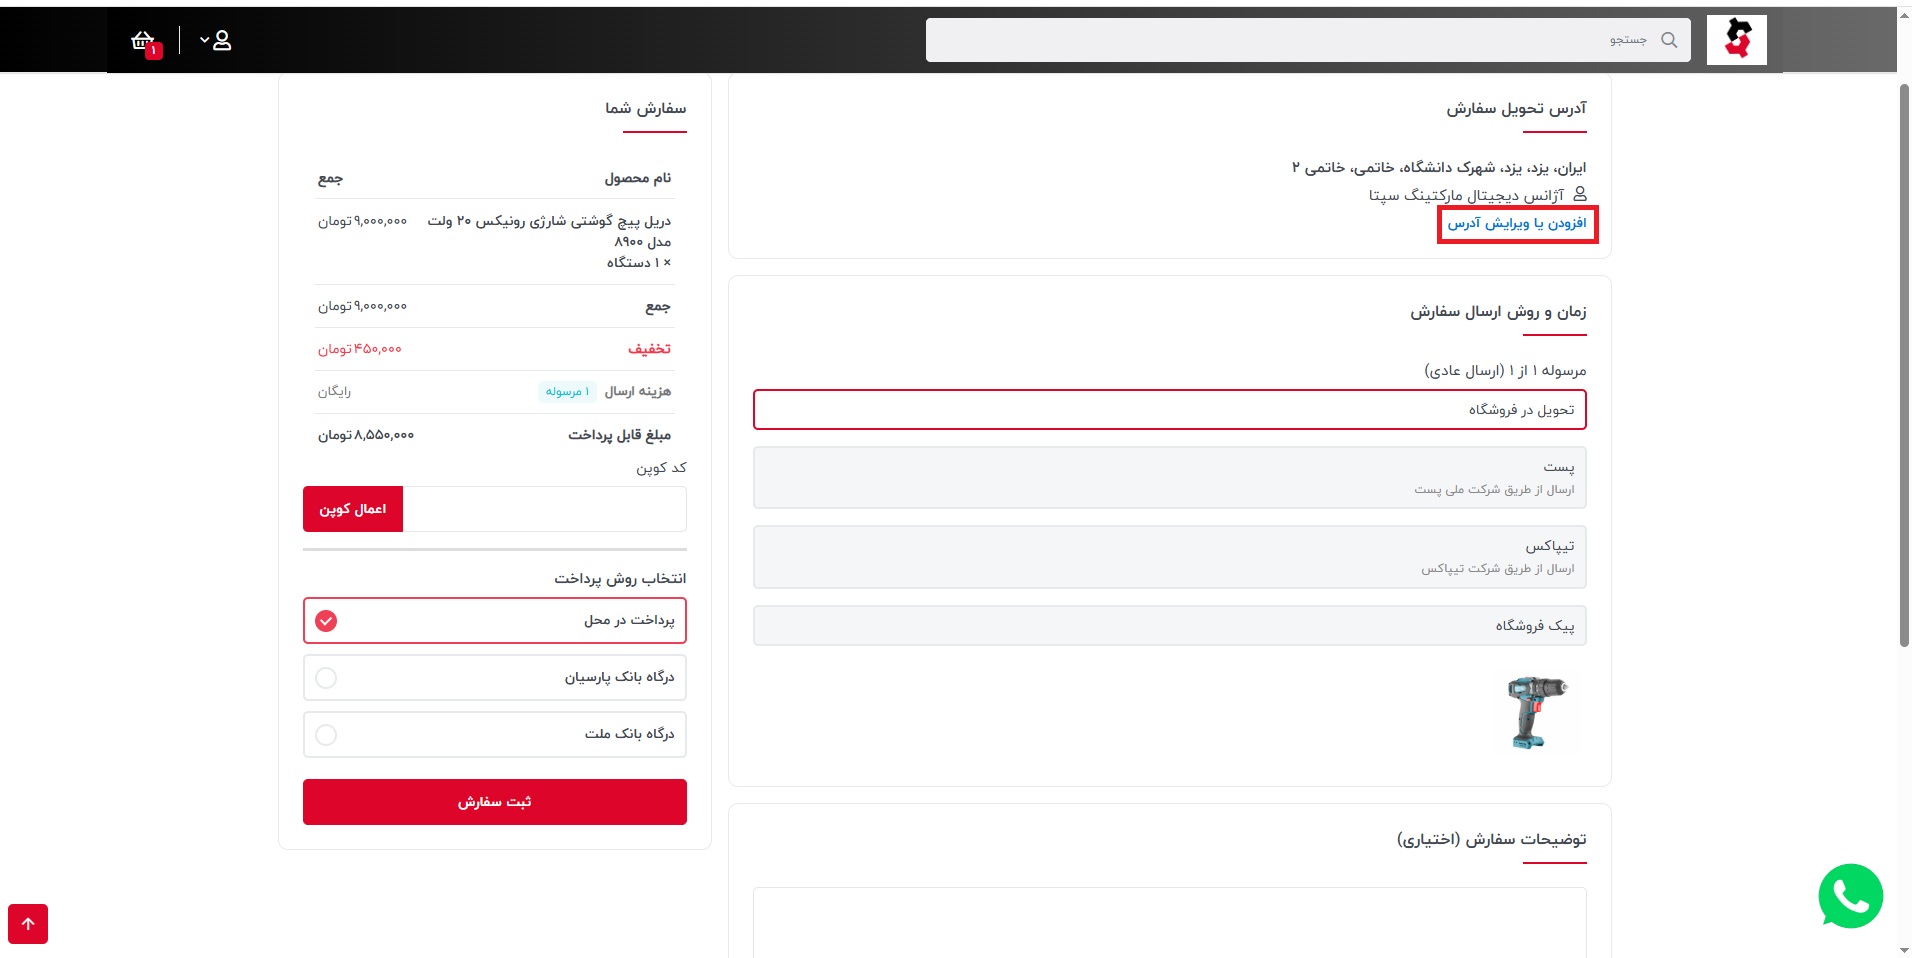Open WhatsApp chat floating button
Image resolution: width=1912 pixels, height=958 pixels.
(x=1849, y=896)
